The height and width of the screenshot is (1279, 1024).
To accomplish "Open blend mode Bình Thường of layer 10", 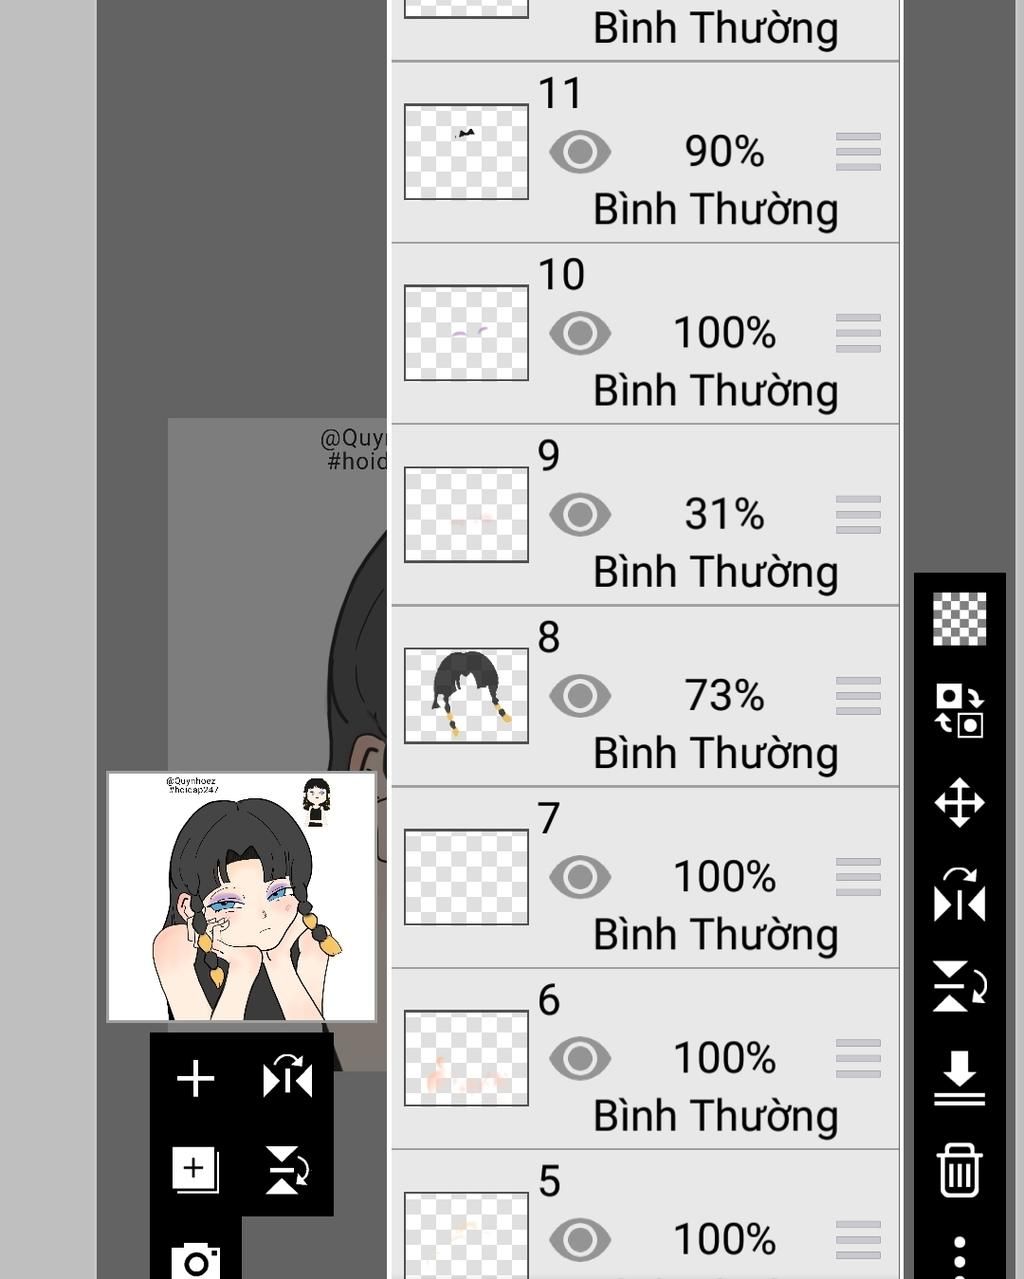I will (716, 391).
